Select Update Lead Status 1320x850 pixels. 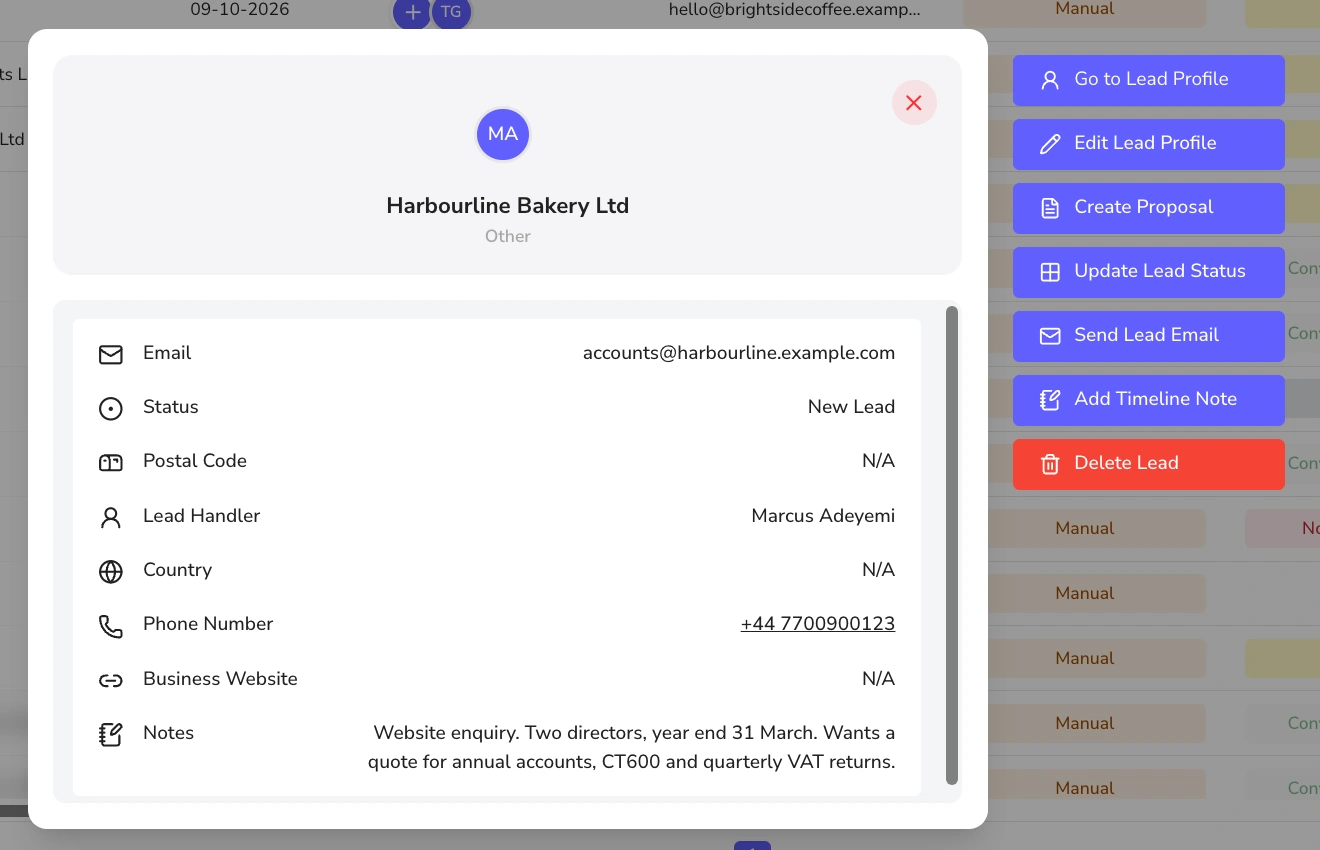click(x=1149, y=272)
